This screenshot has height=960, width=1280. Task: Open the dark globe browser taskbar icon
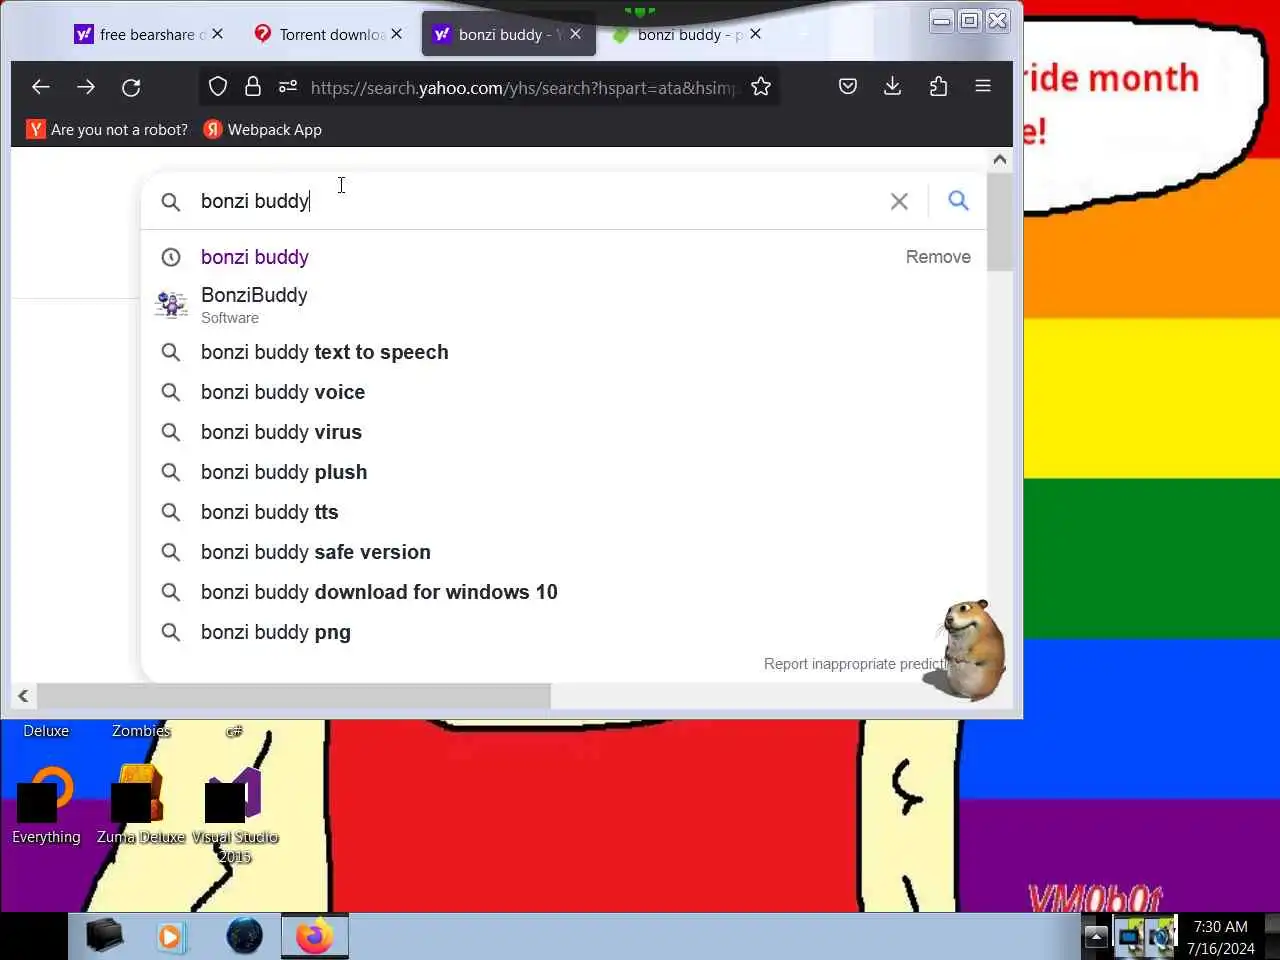[244, 936]
